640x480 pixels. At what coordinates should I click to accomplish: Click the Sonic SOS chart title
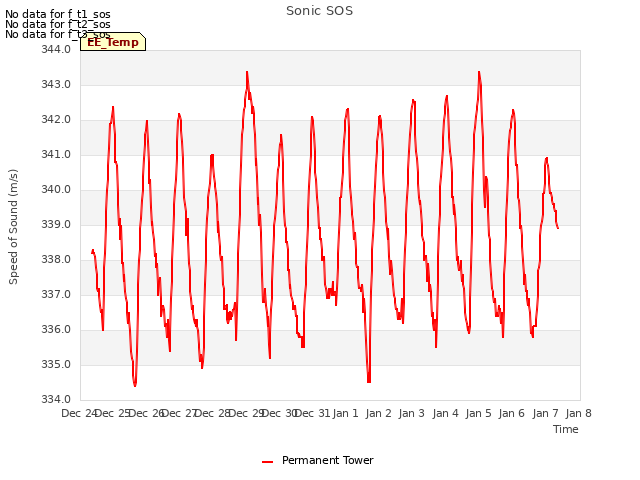point(320,11)
